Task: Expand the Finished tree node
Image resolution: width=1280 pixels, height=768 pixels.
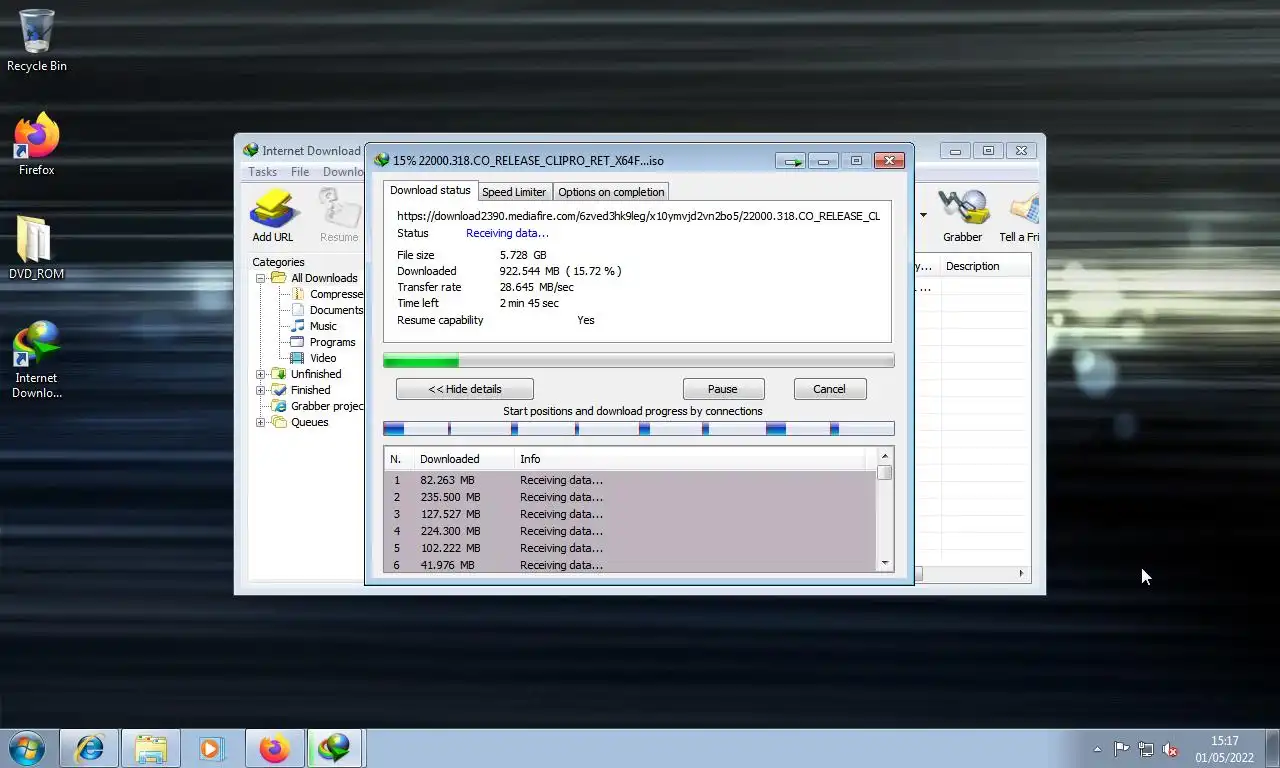Action: pyautogui.click(x=261, y=390)
